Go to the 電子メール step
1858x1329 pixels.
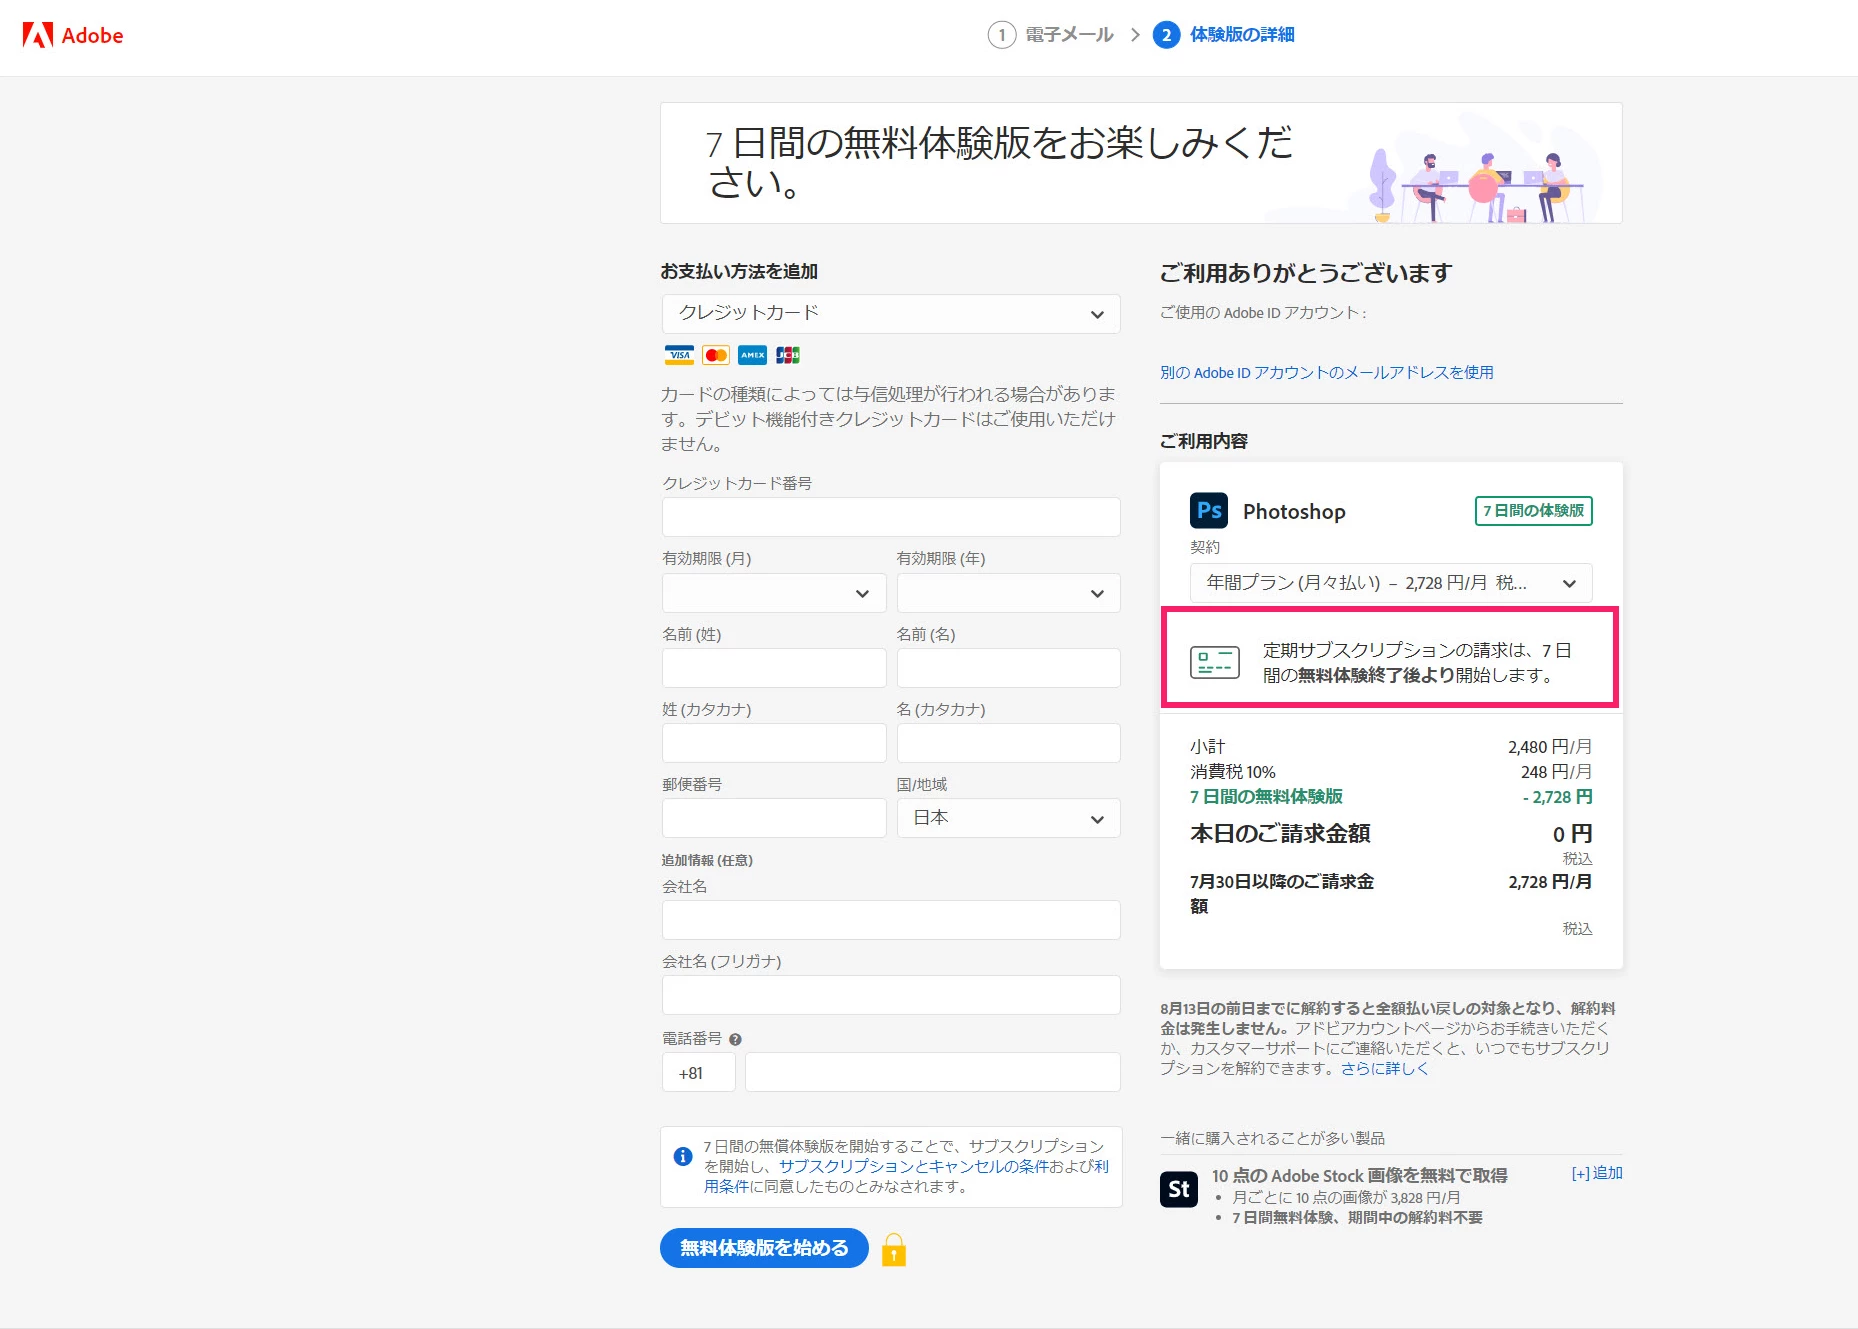1069,35
